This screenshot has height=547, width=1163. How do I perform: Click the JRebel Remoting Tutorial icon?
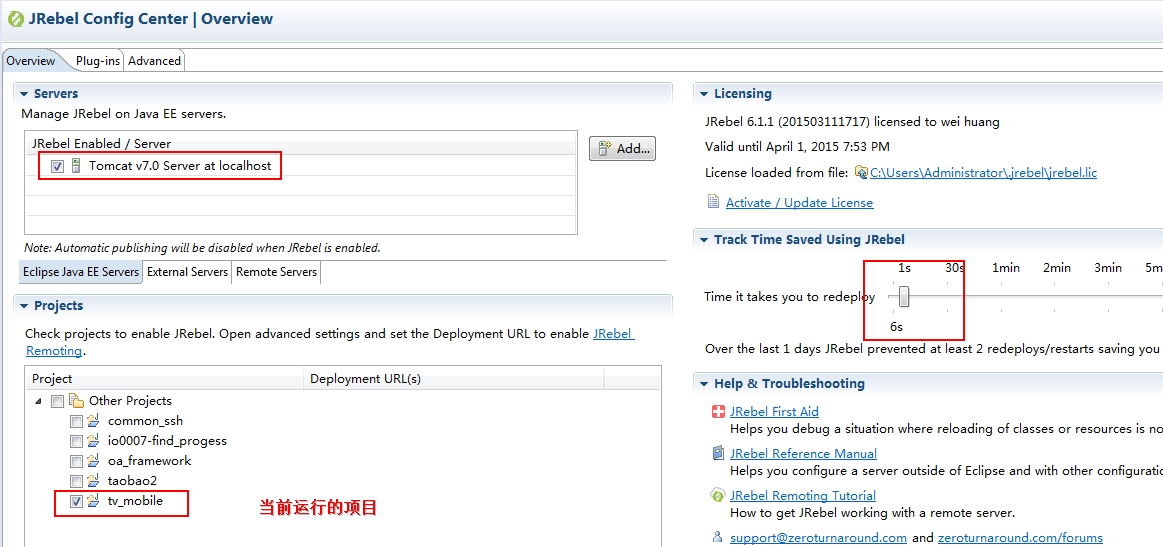tap(717, 496)
